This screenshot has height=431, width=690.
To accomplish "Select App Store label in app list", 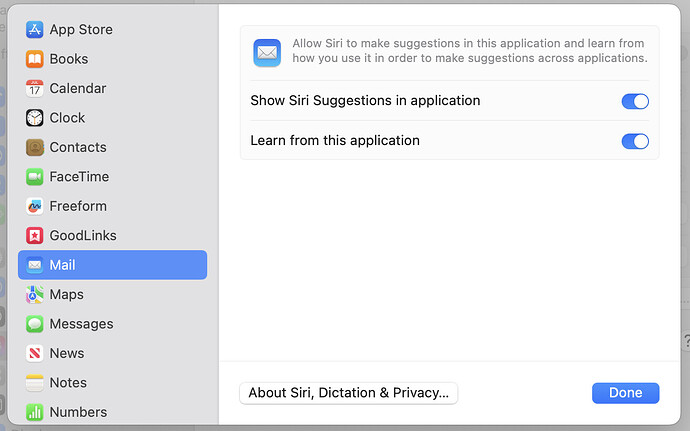I will [x=81, y=29].
